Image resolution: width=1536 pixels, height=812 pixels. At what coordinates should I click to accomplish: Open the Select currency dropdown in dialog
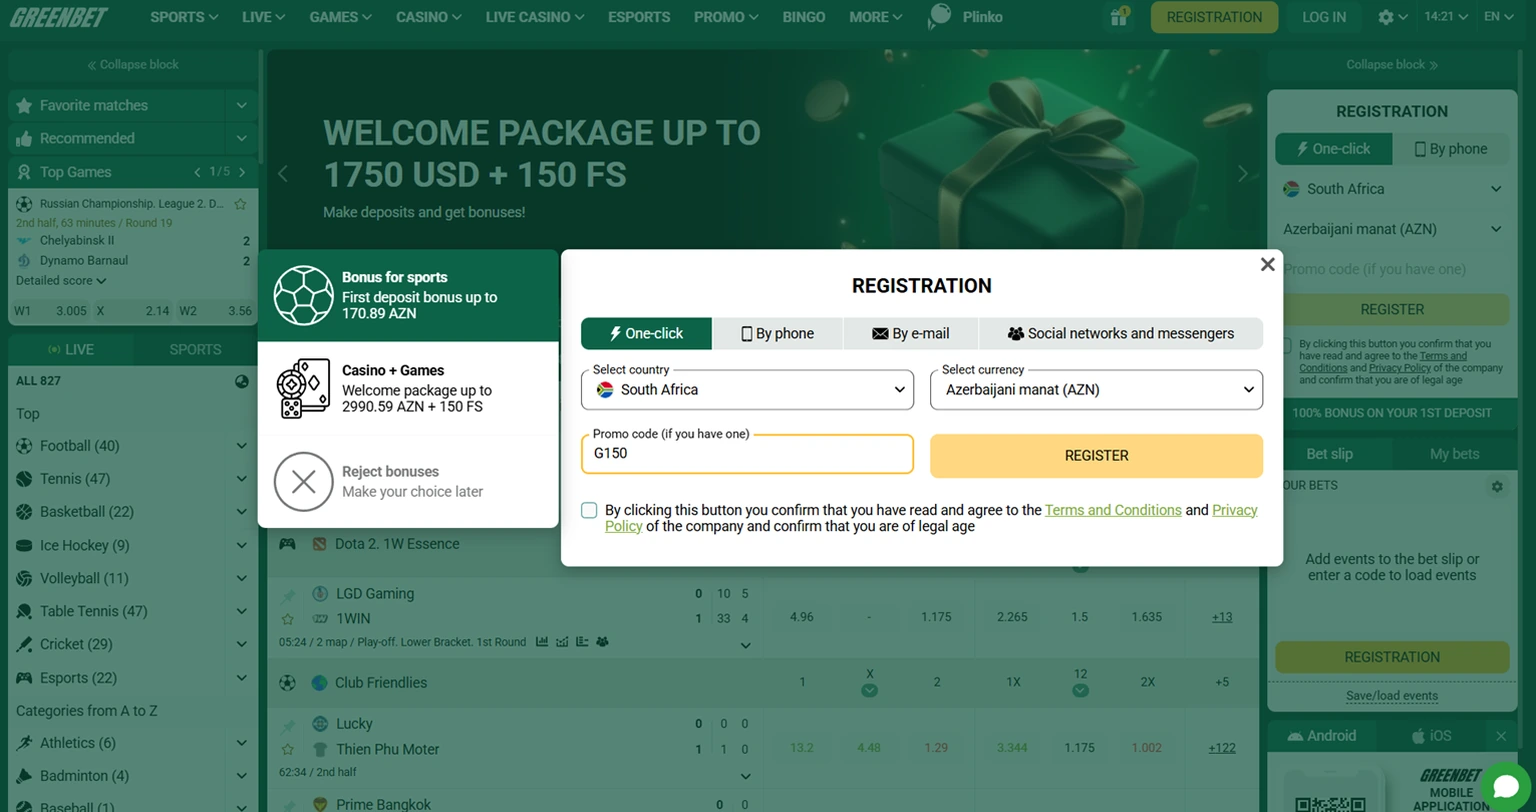coord(1096,390)
